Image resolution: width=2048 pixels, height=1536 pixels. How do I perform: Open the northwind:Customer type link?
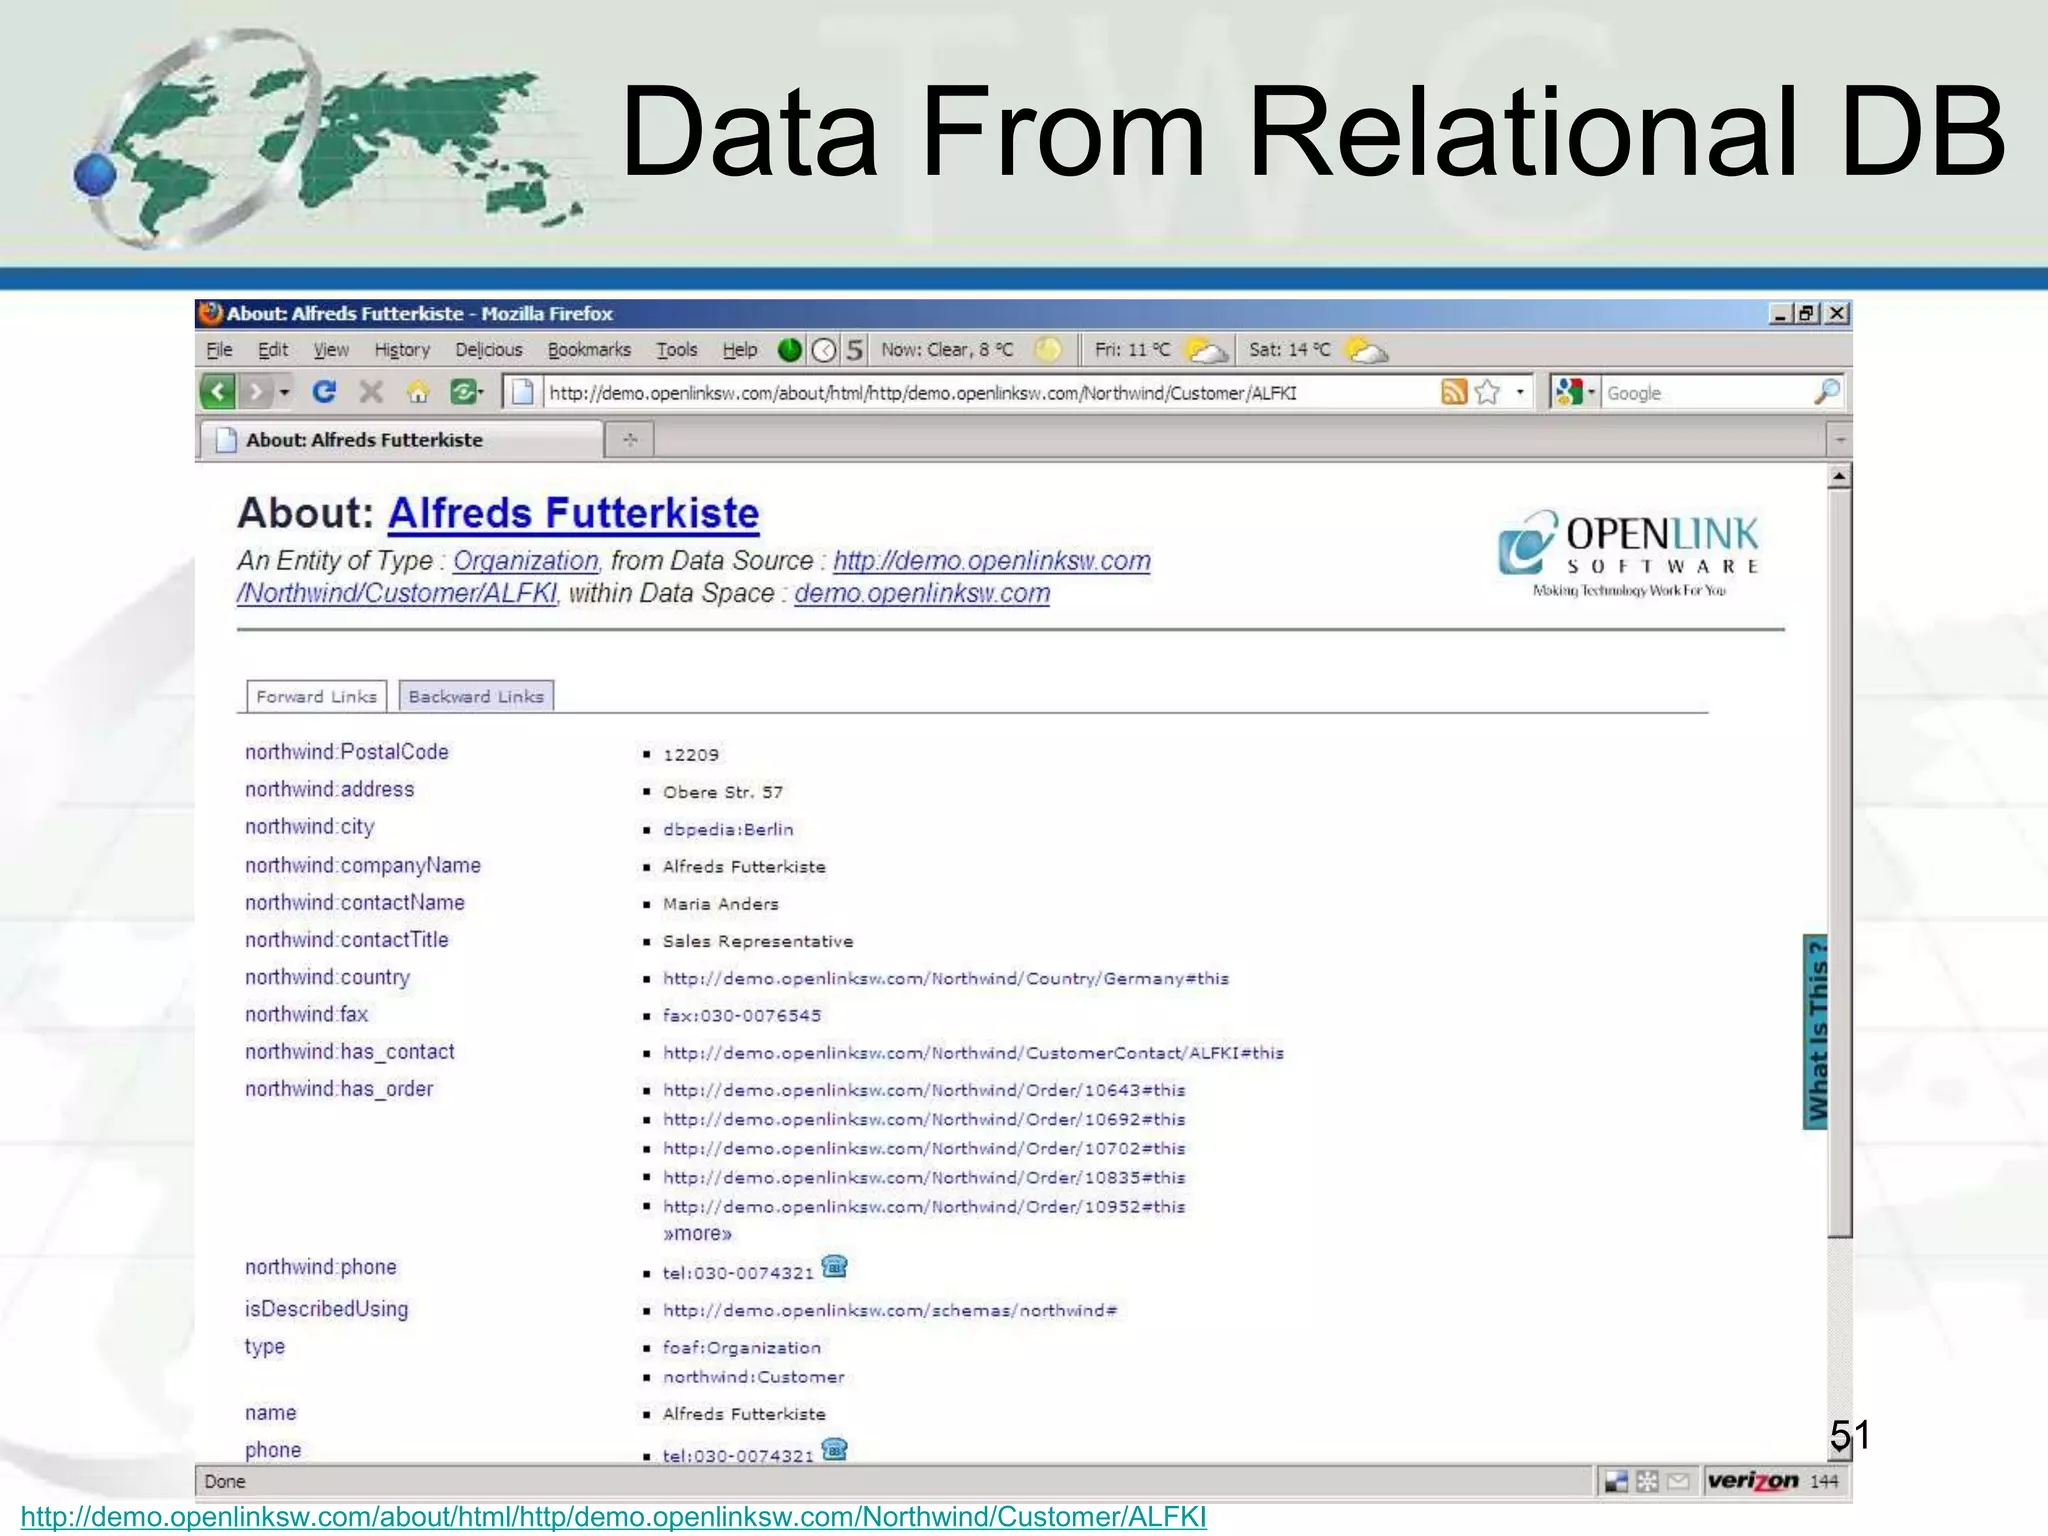pyautogui.click(x=754, y=1377)
